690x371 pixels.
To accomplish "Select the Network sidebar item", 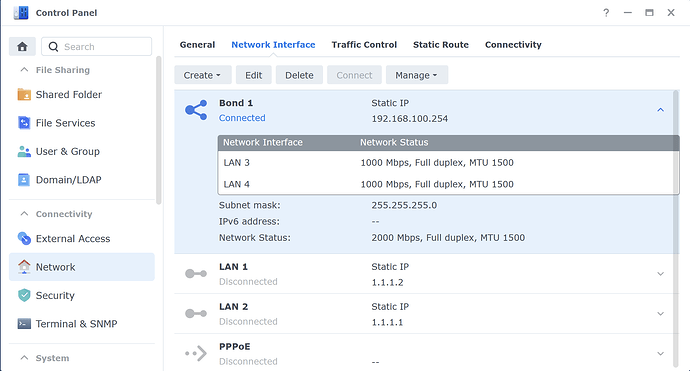I will point(81,267).
